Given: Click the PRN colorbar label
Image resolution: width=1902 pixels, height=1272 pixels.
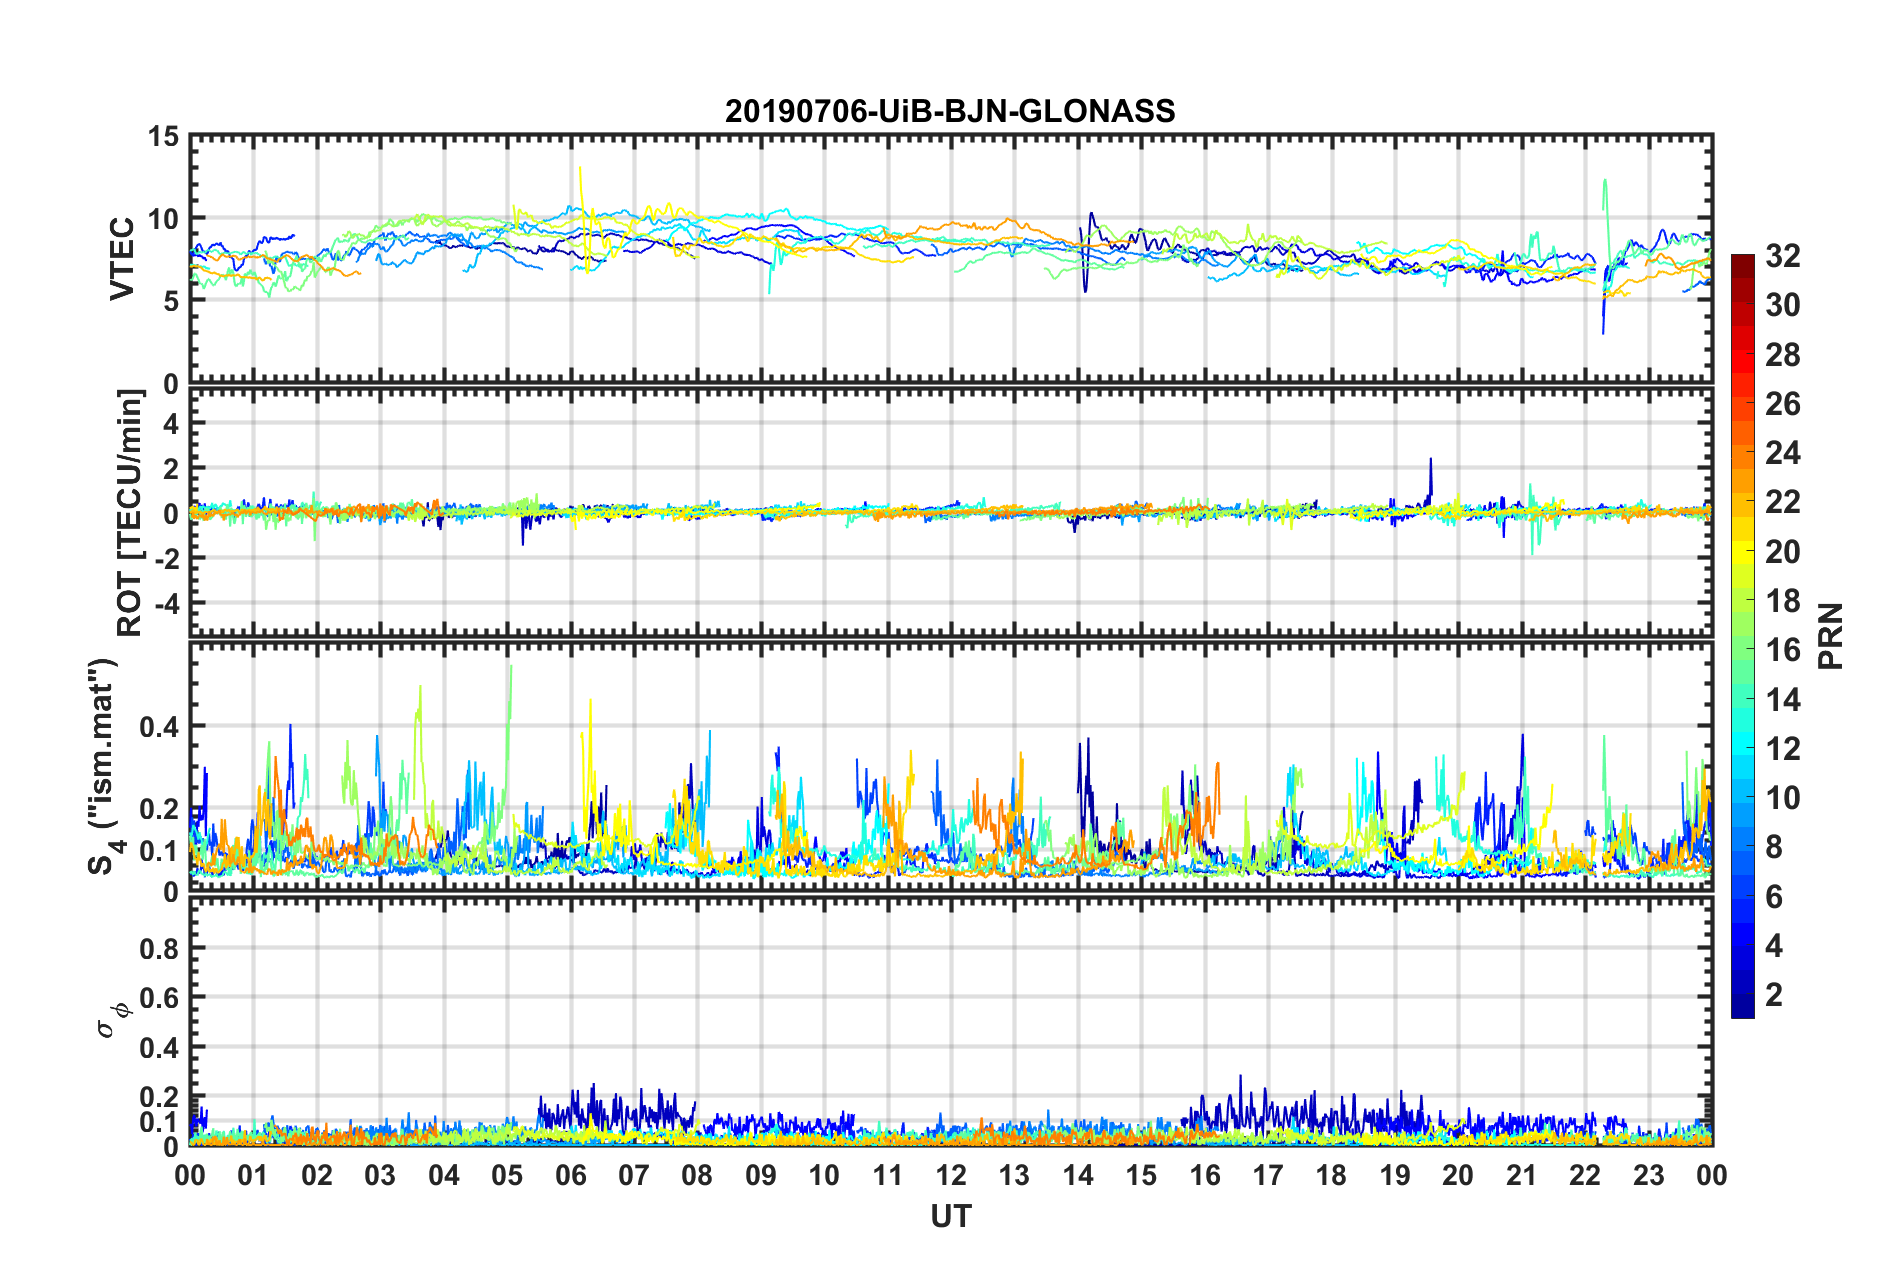Looking at the screenshot, I should pyautogui.click(x=1831, y=636).
